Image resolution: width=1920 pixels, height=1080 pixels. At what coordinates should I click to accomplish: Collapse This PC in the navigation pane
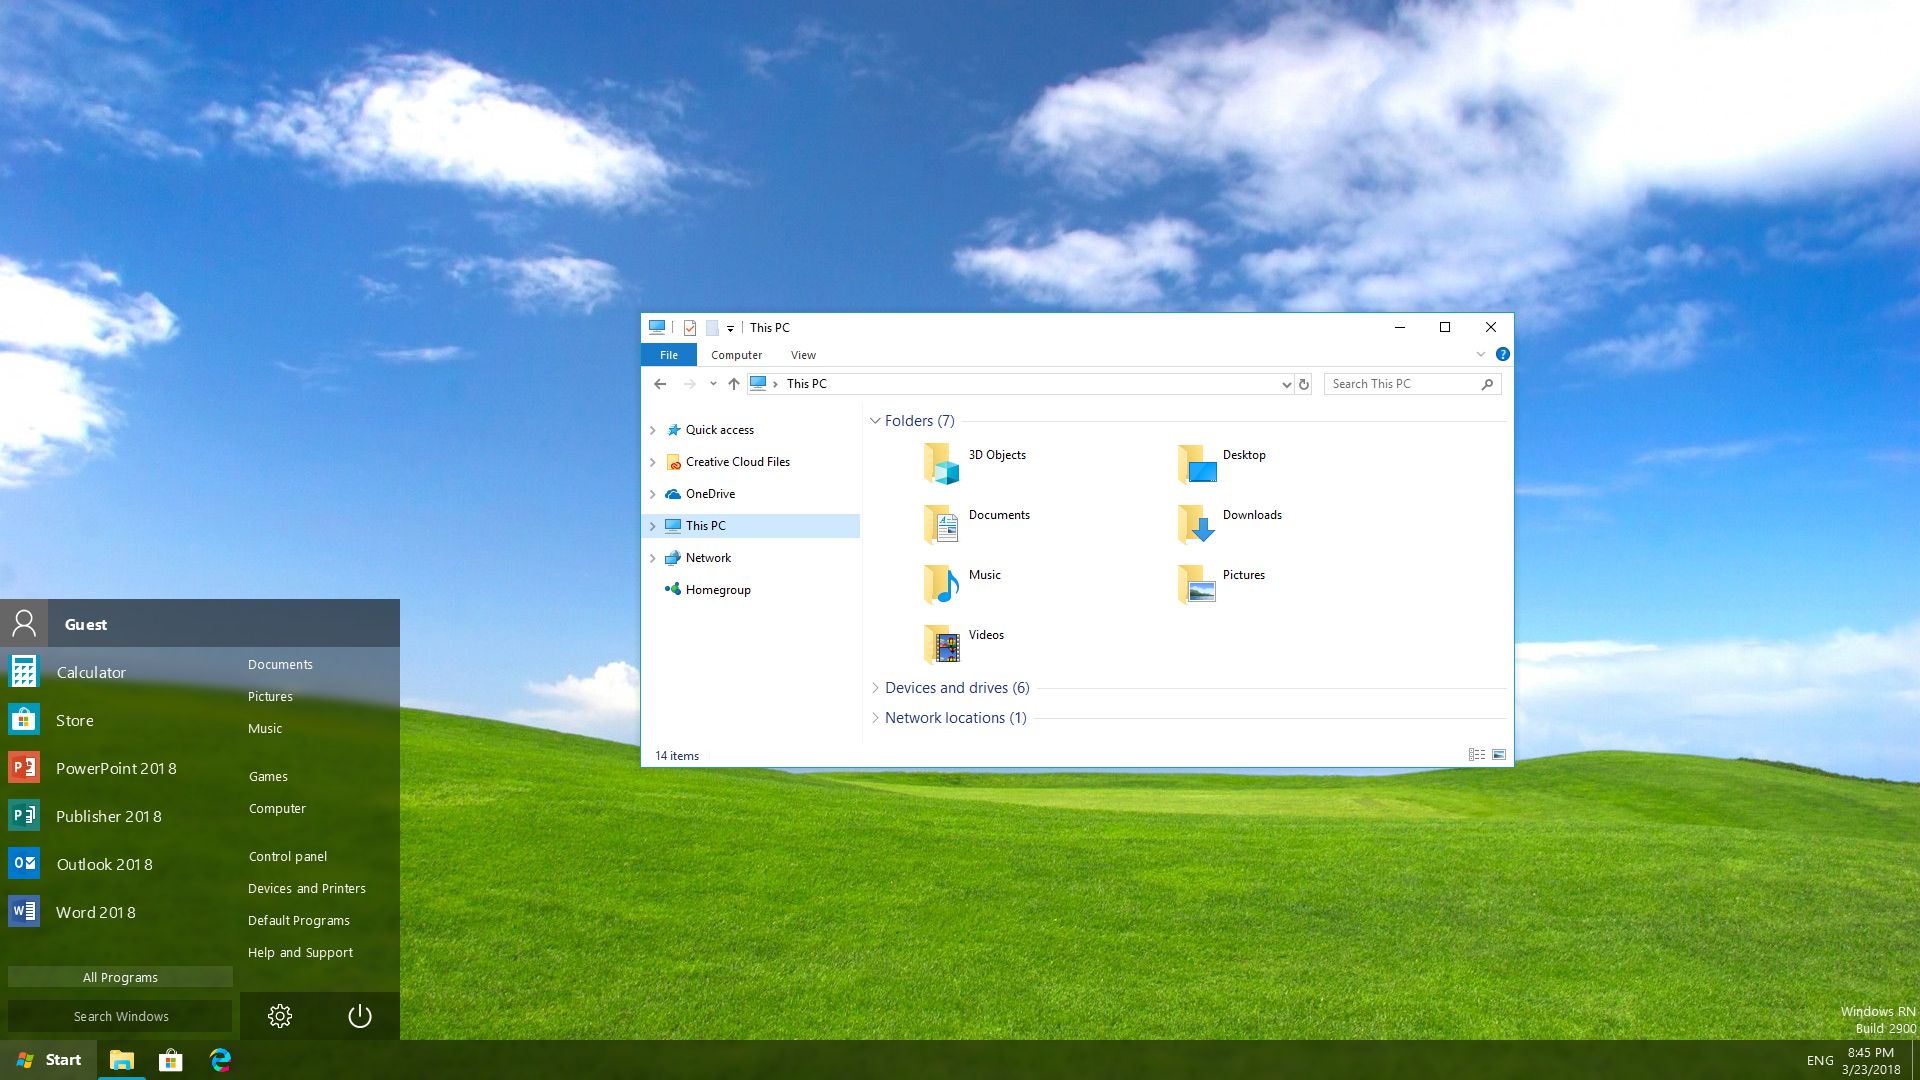653,525
